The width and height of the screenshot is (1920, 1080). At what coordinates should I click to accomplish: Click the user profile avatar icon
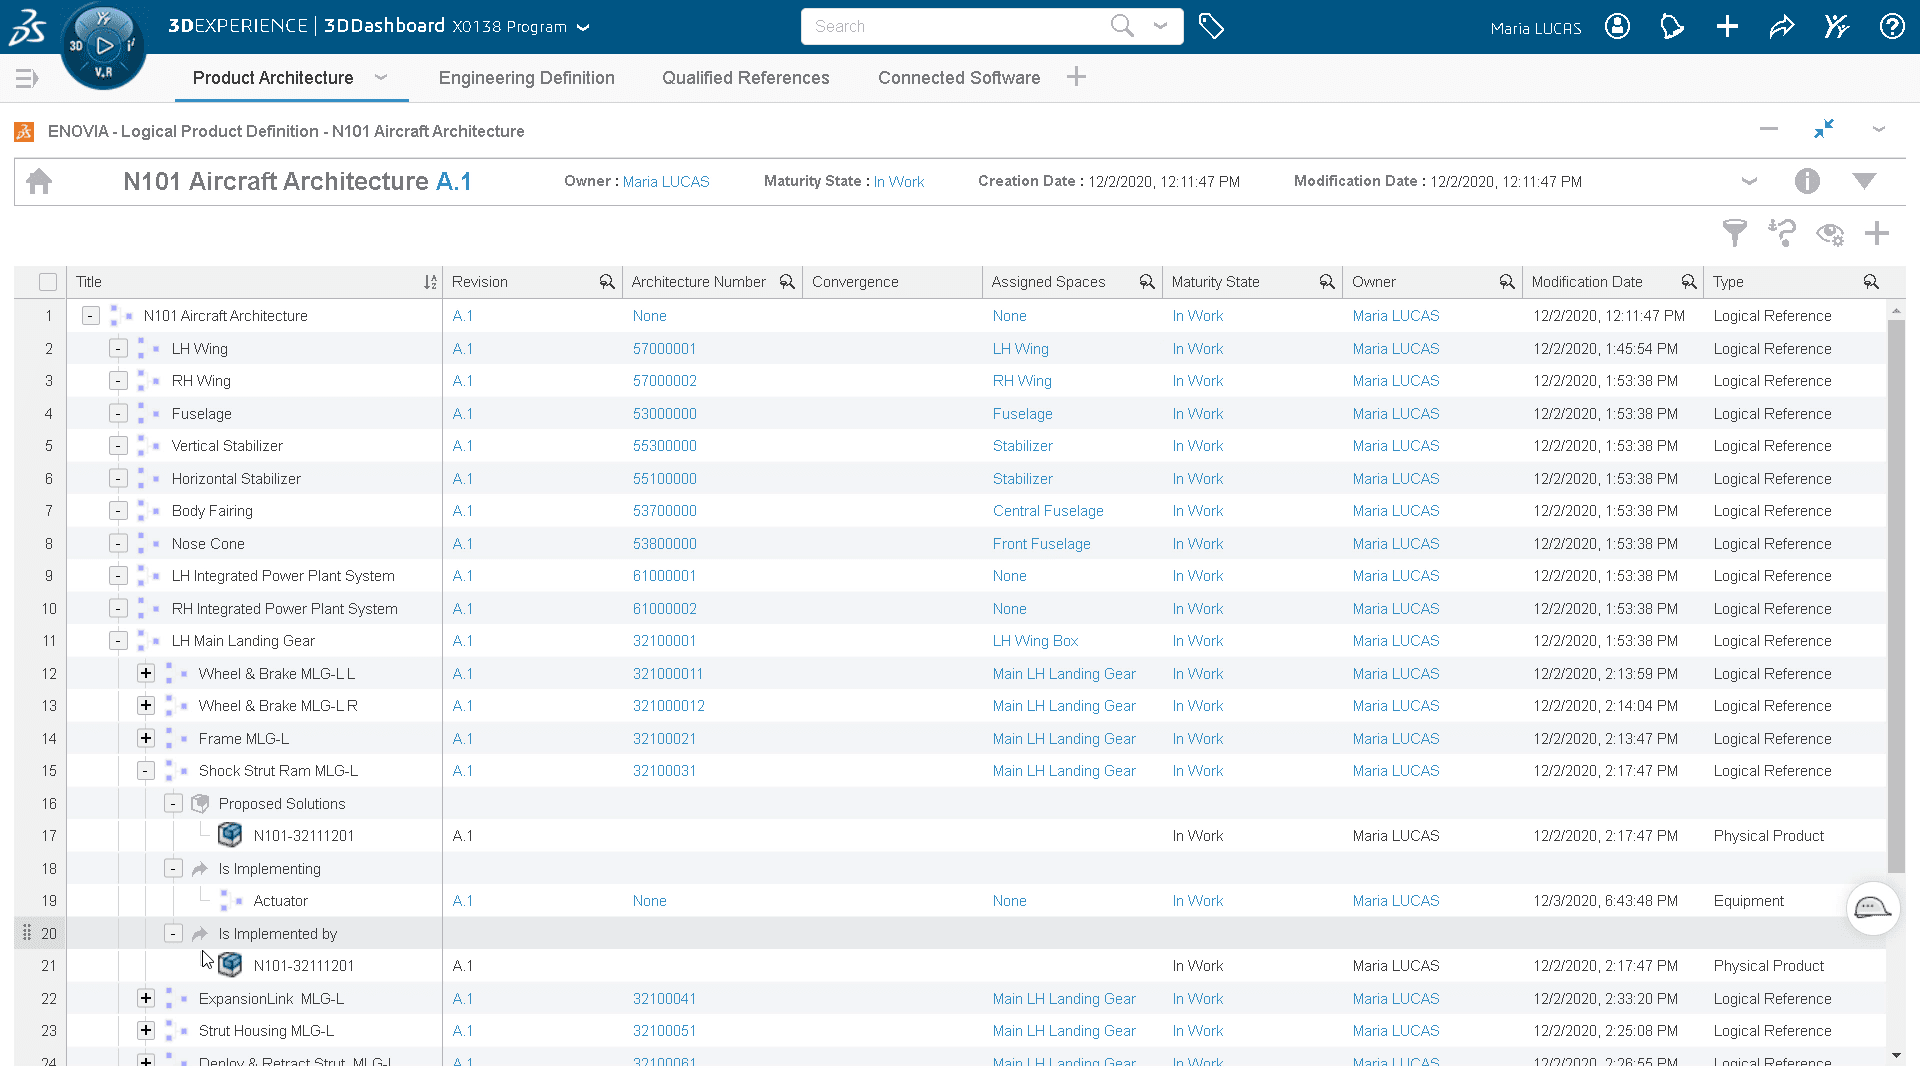point(1617,27)
